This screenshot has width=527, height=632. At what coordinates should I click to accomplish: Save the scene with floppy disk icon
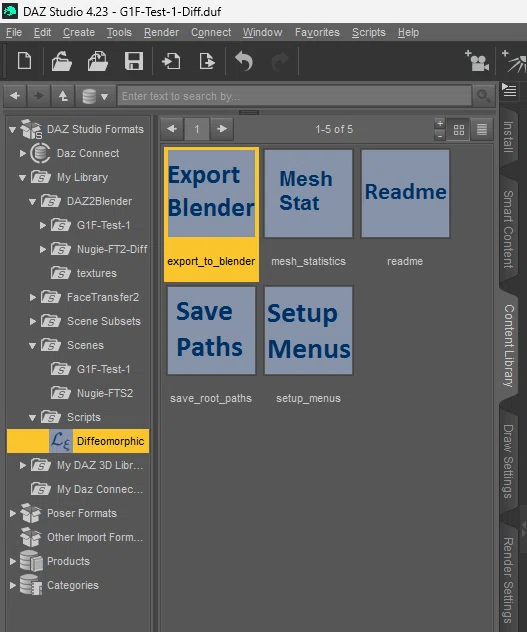click(134, 61)
